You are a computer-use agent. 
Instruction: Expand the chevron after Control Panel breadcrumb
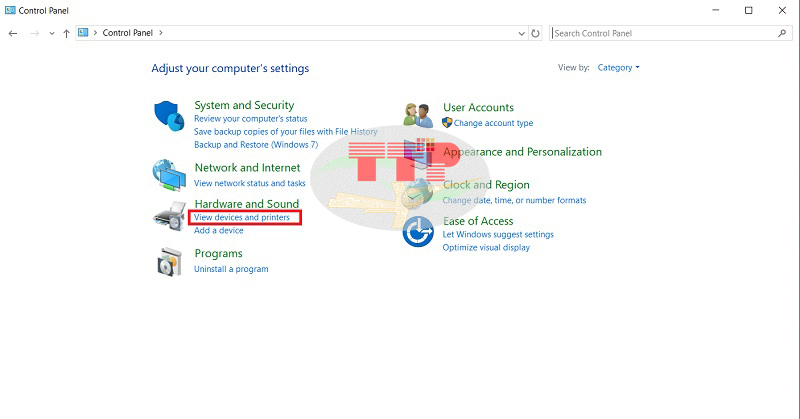click(161, 33)
